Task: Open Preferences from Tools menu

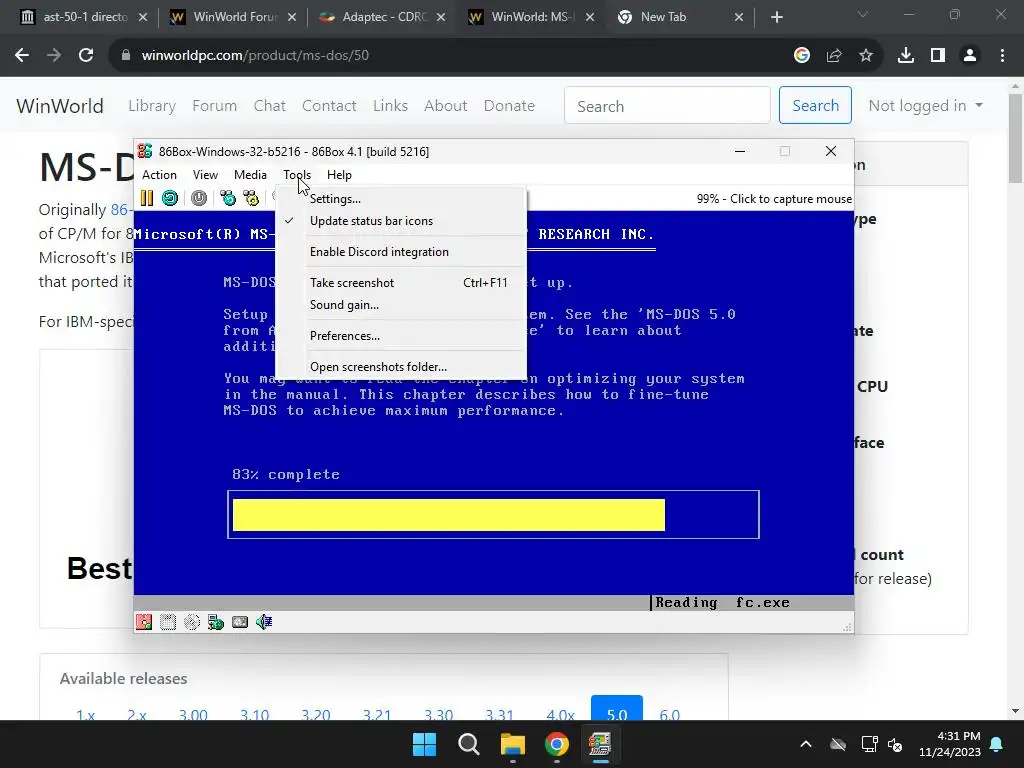Action: [x=401, y=336]
